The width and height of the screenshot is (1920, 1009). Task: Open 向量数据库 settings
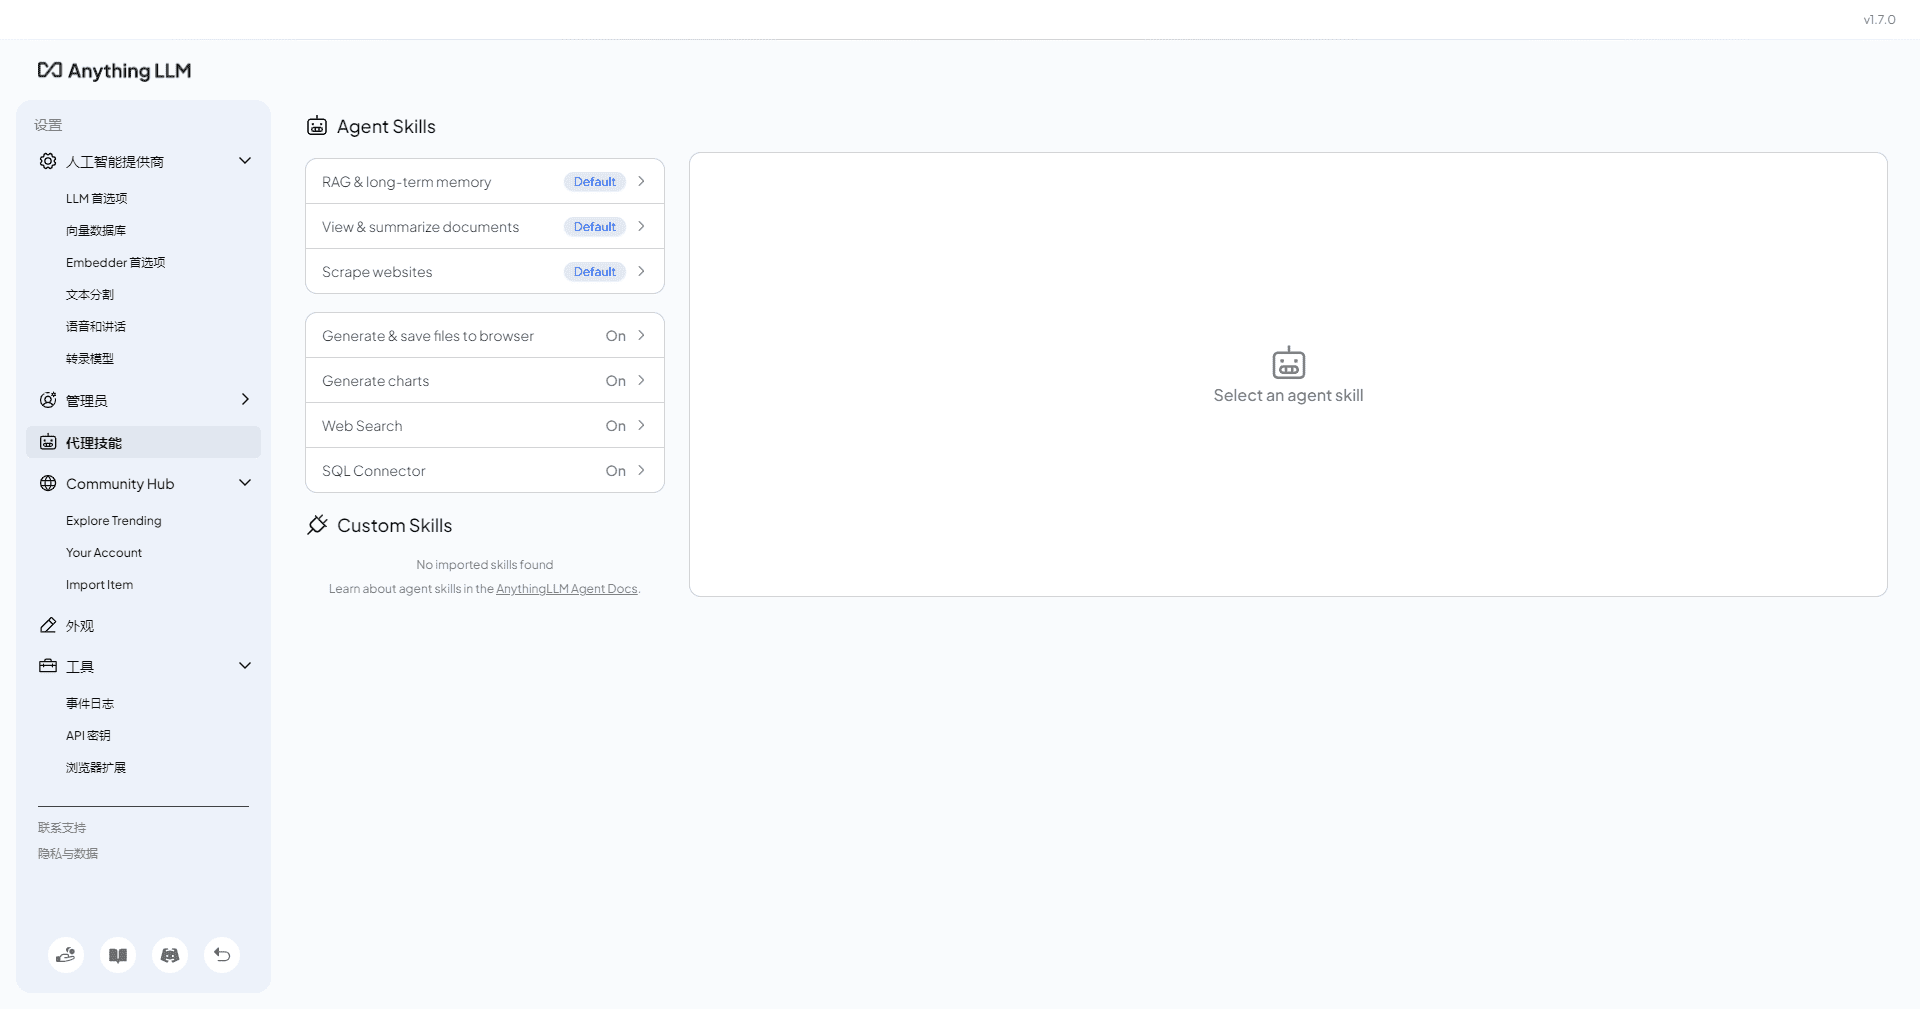(96, 230)
